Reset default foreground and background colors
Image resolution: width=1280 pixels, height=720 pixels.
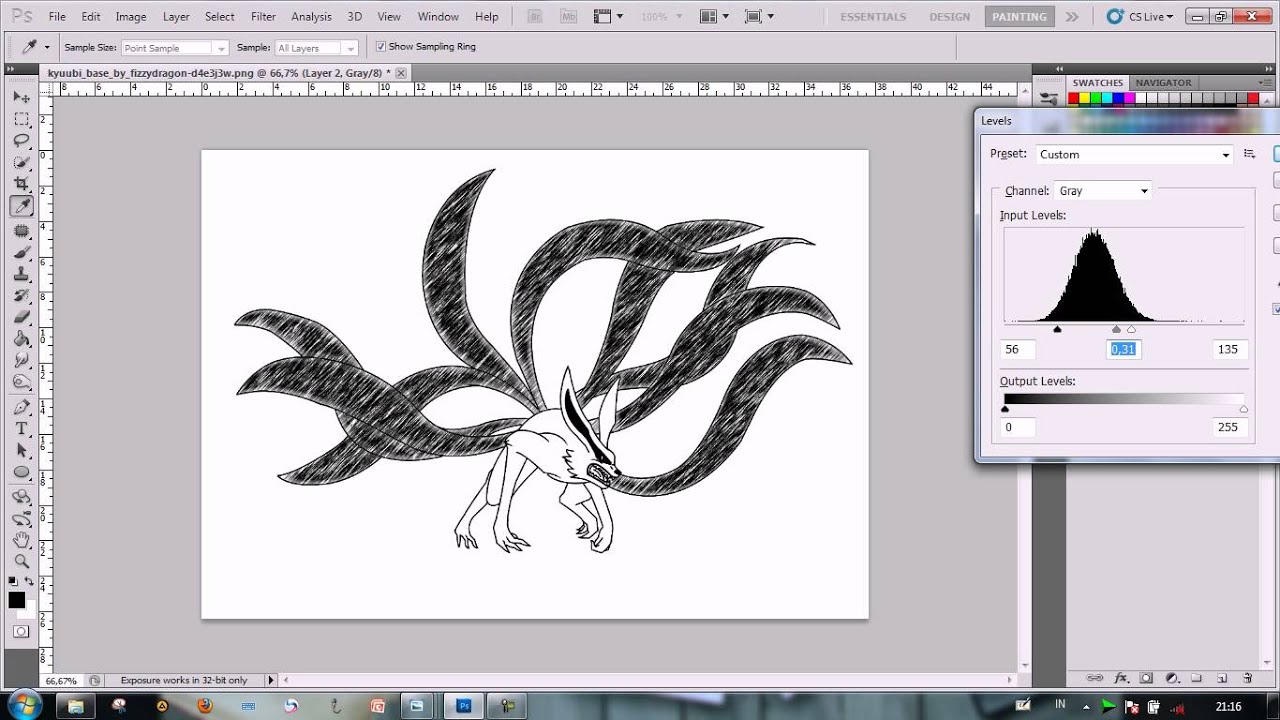click(x=13, y=582)
